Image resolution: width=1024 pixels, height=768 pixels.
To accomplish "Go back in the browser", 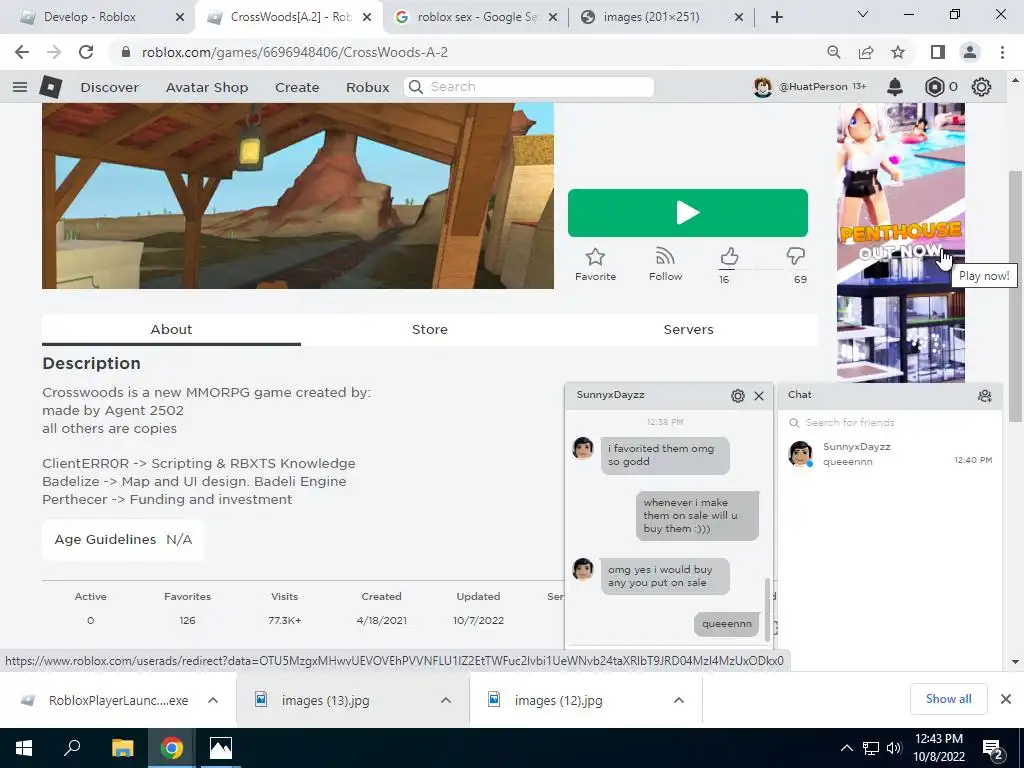I will point(22,52).
